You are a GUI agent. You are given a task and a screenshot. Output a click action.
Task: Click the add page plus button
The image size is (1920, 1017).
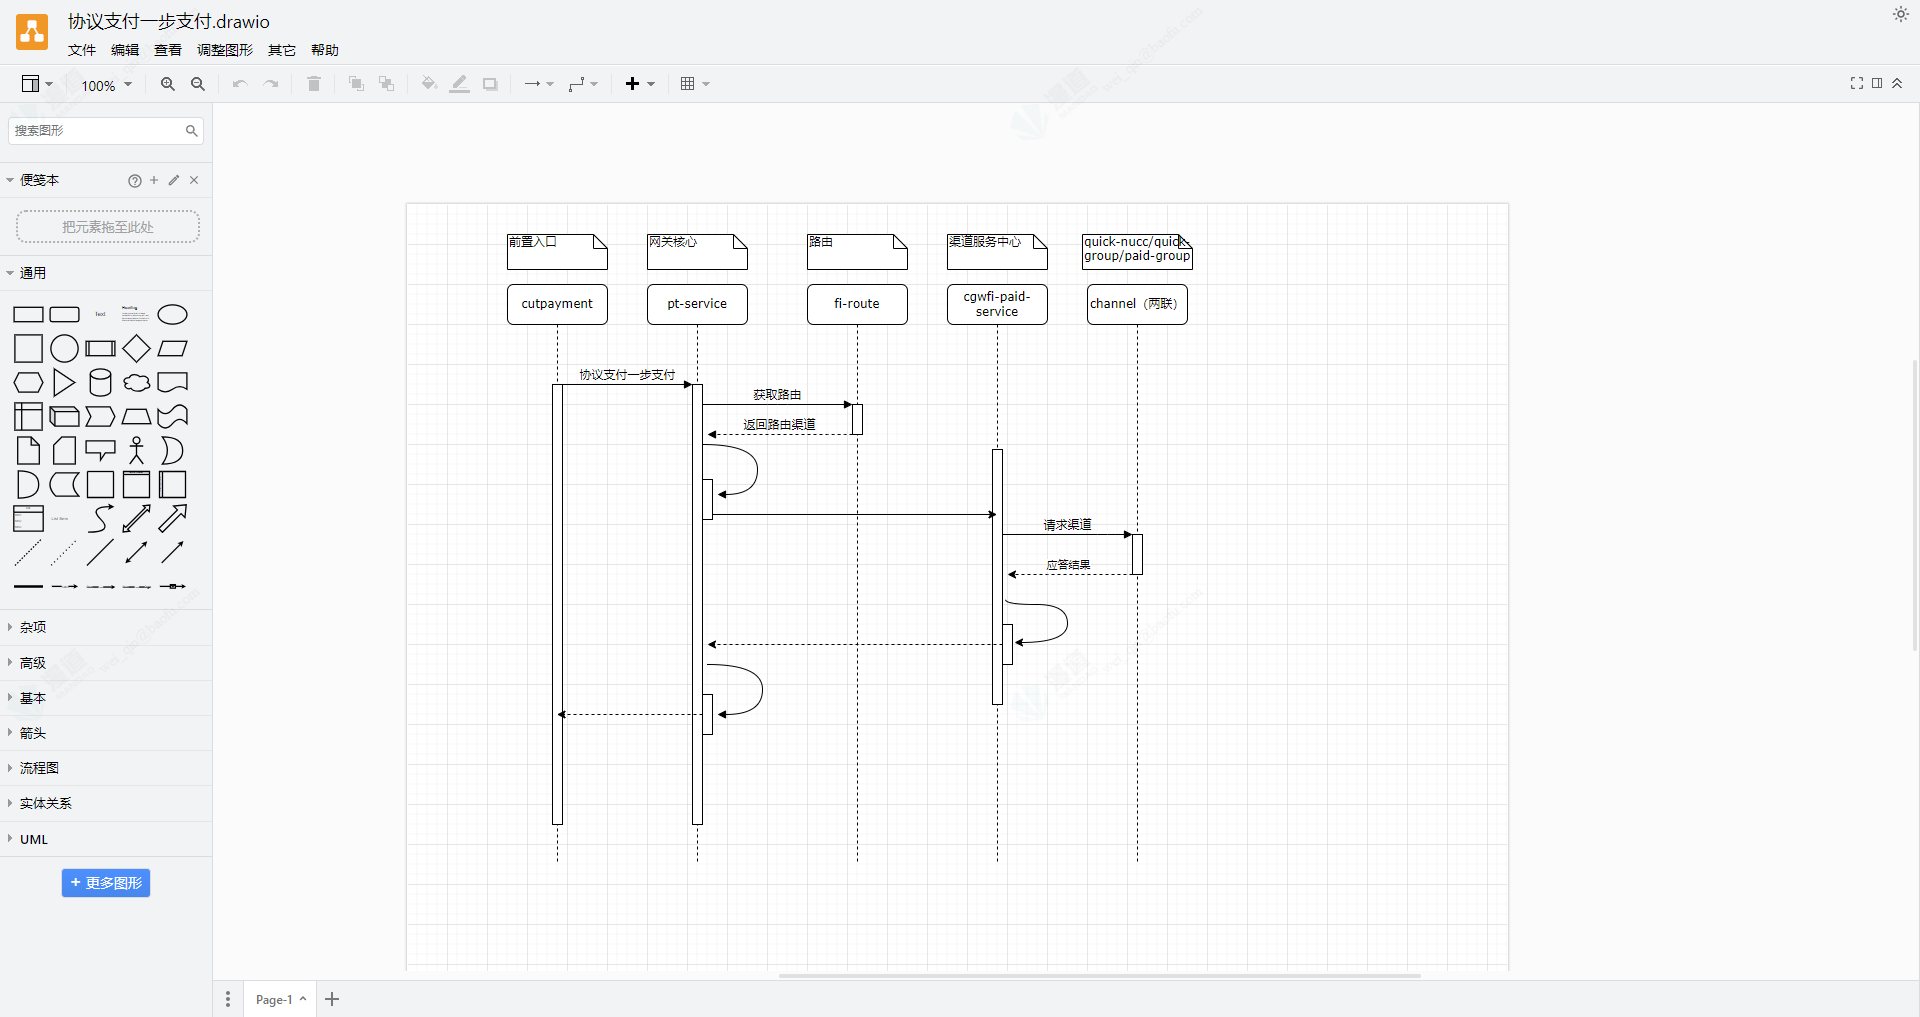coord(332,999)
